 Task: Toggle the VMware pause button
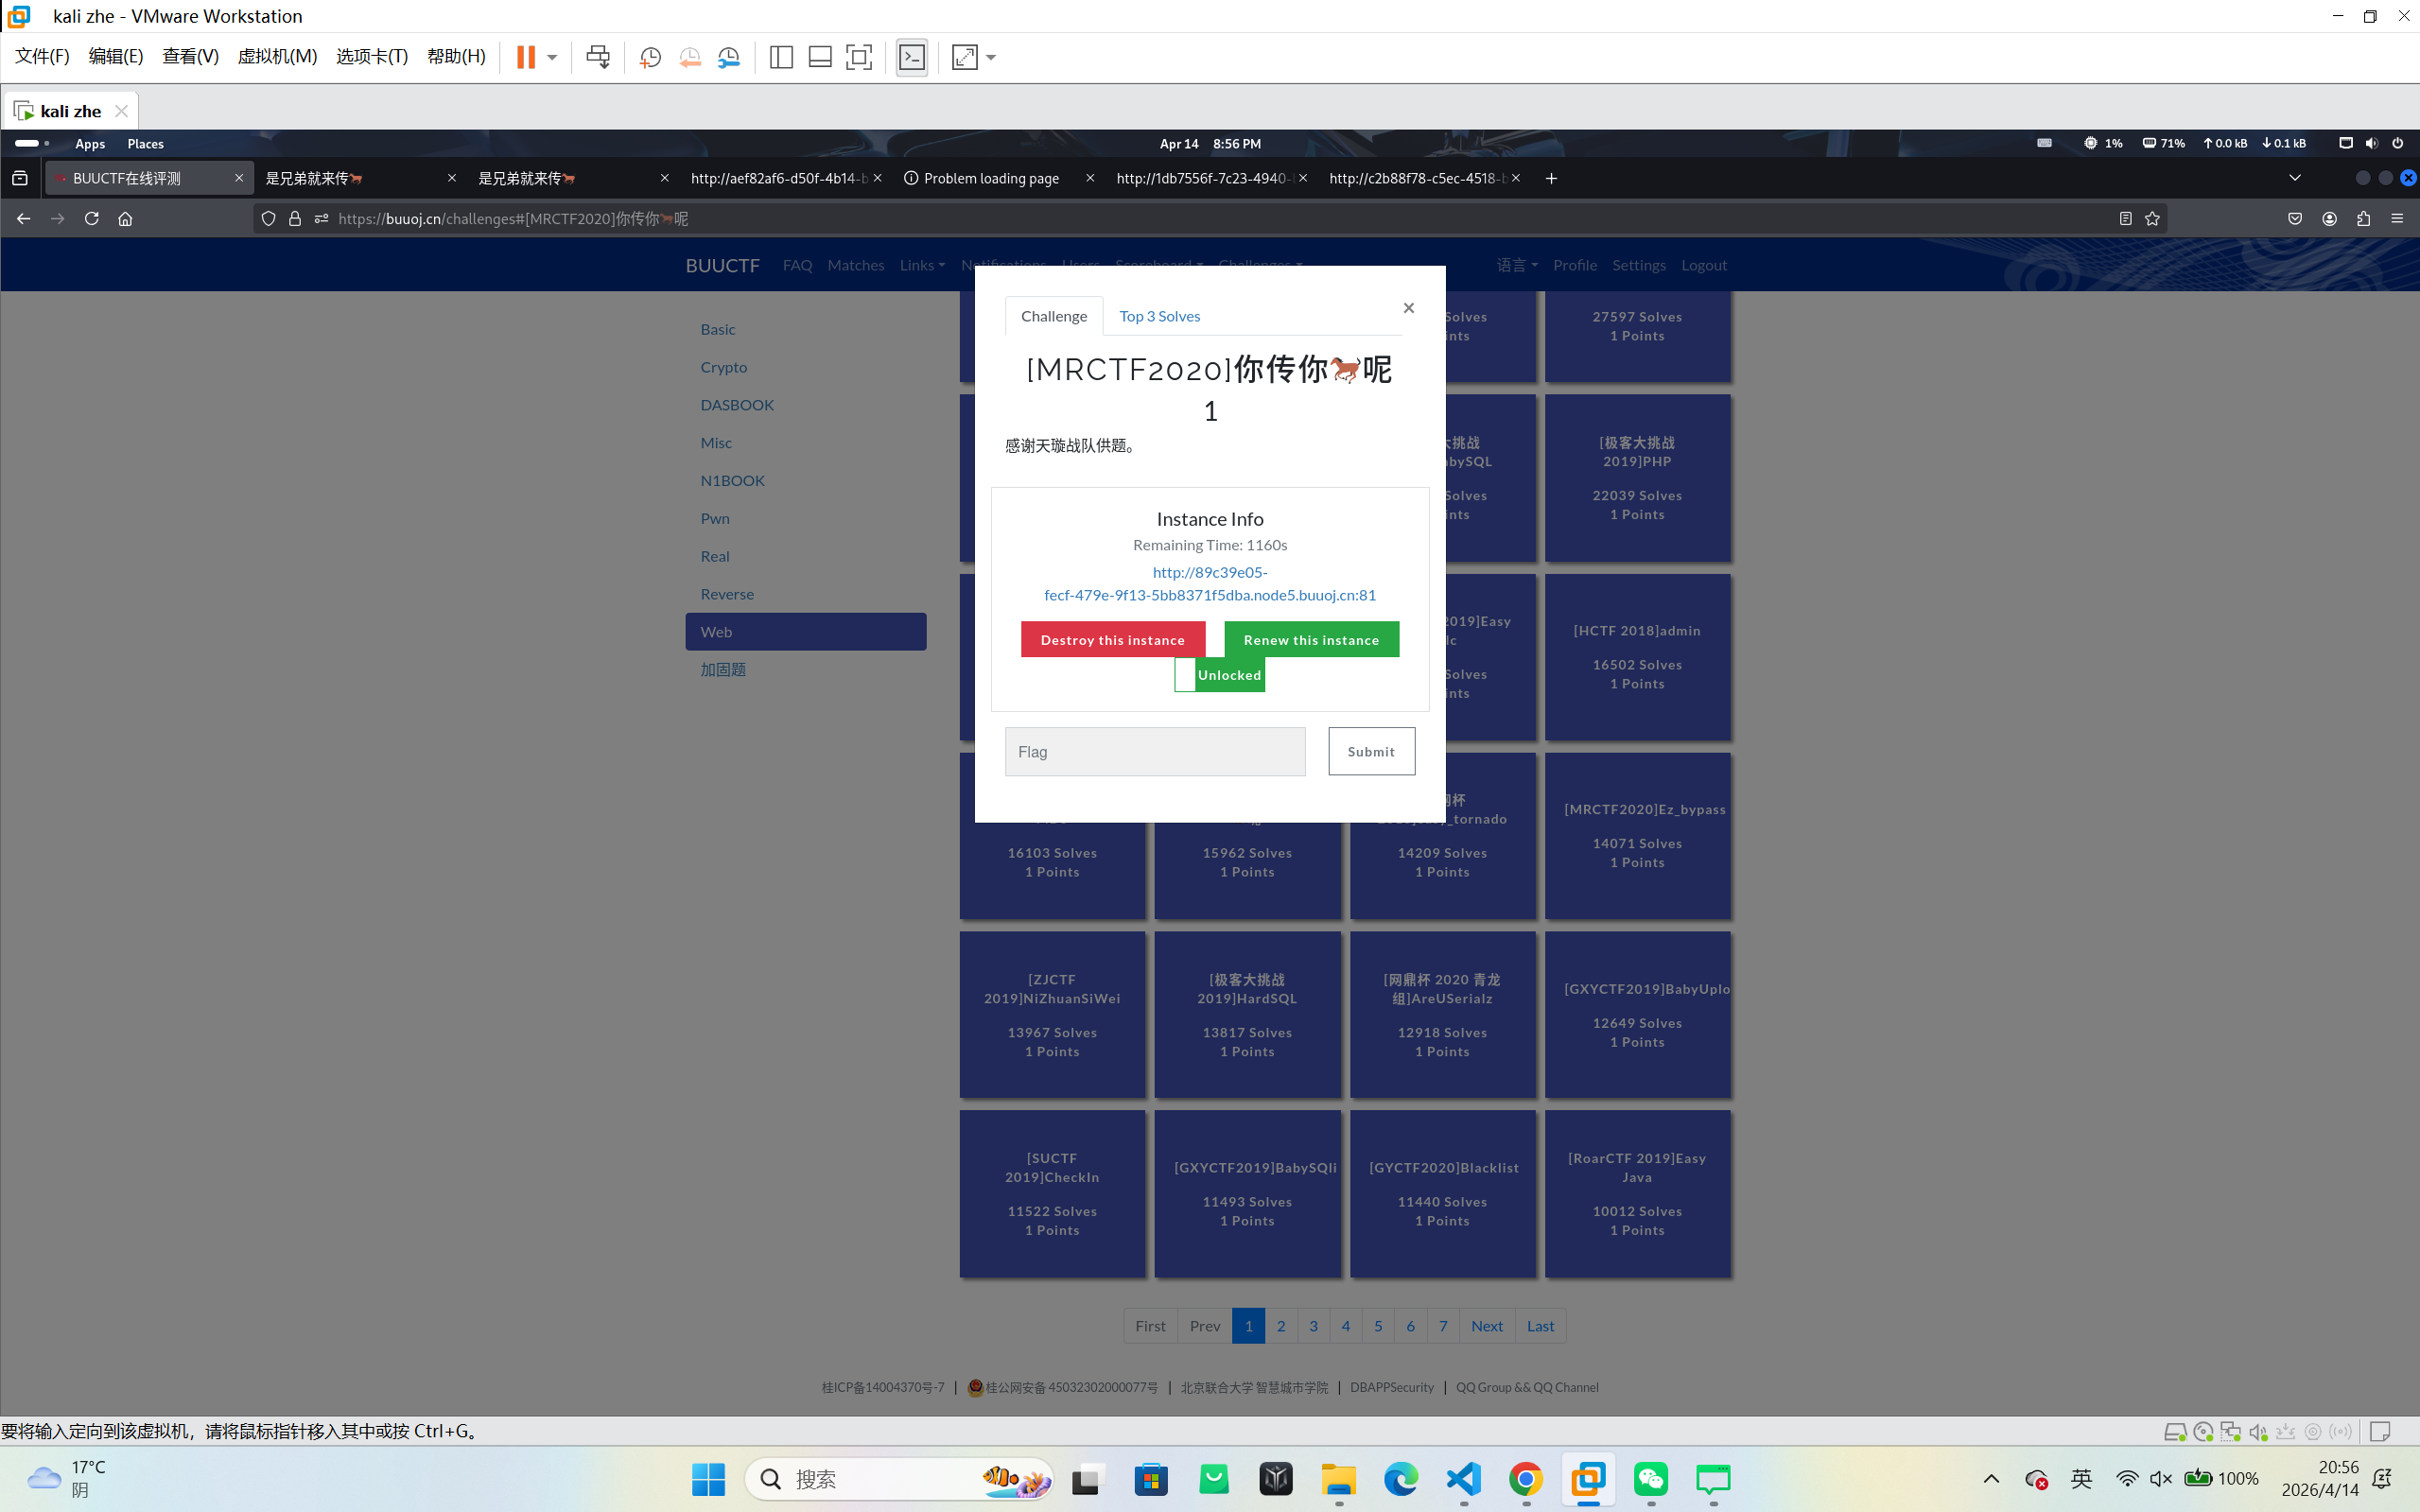[525, 57]
